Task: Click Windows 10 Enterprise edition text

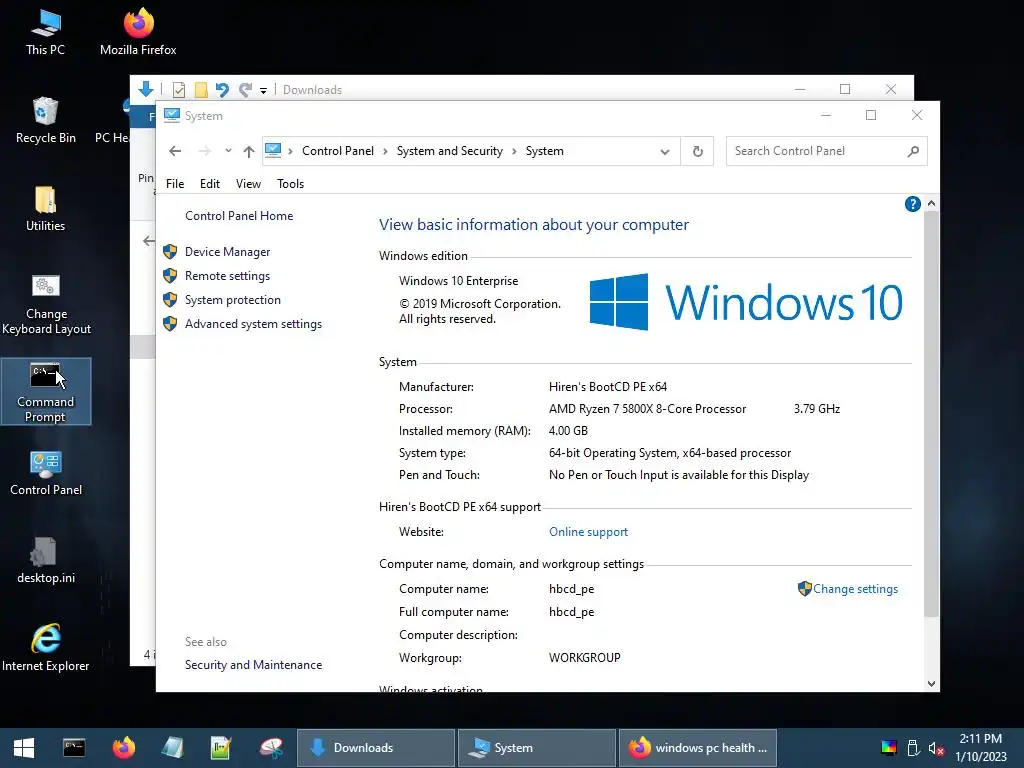Action: pos(458,281)
